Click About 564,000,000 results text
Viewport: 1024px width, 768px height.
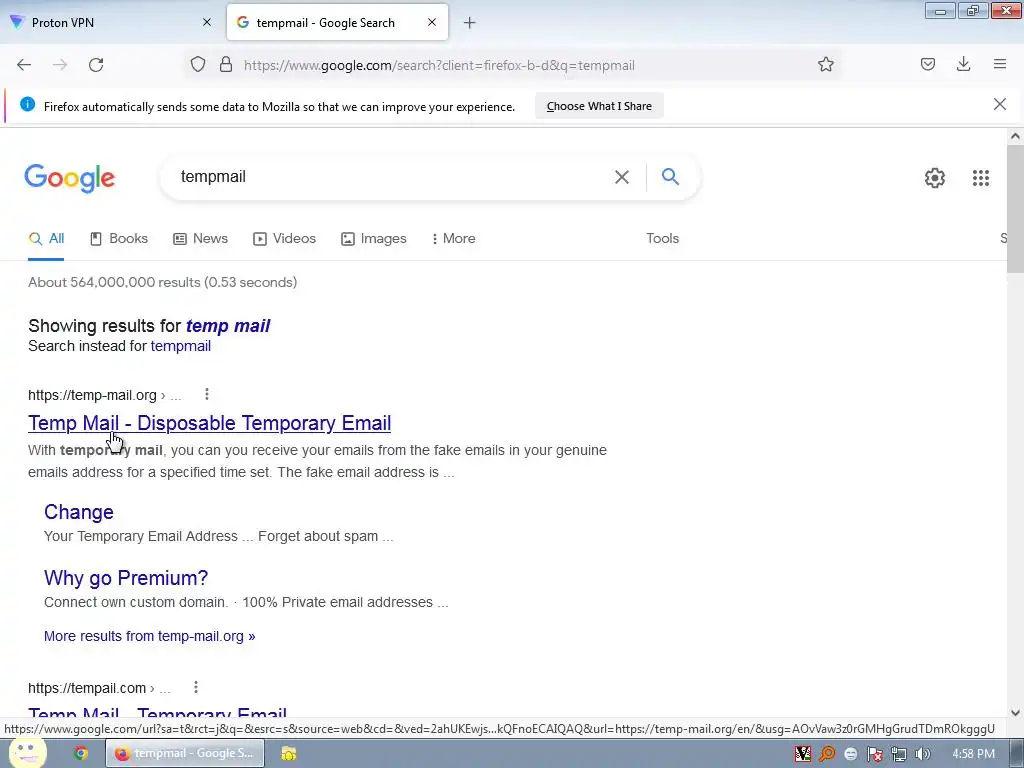tap(163, 282)
